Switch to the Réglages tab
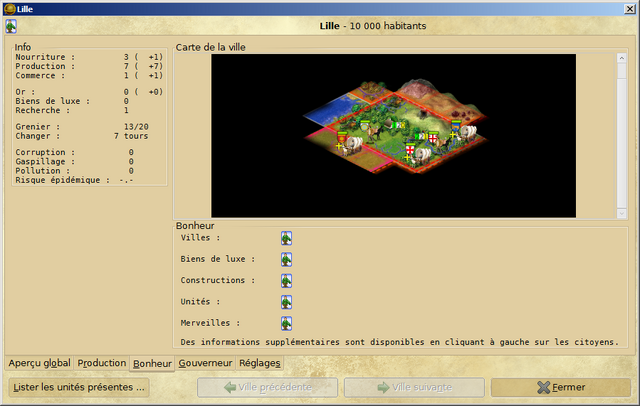Image resolution: width=640 pixels, height=406 pixels. (260, 363)
